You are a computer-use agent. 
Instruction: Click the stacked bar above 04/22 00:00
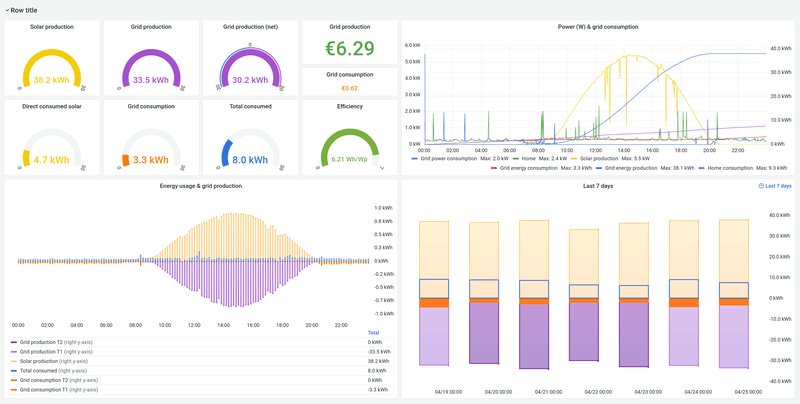tap(584, 295)
